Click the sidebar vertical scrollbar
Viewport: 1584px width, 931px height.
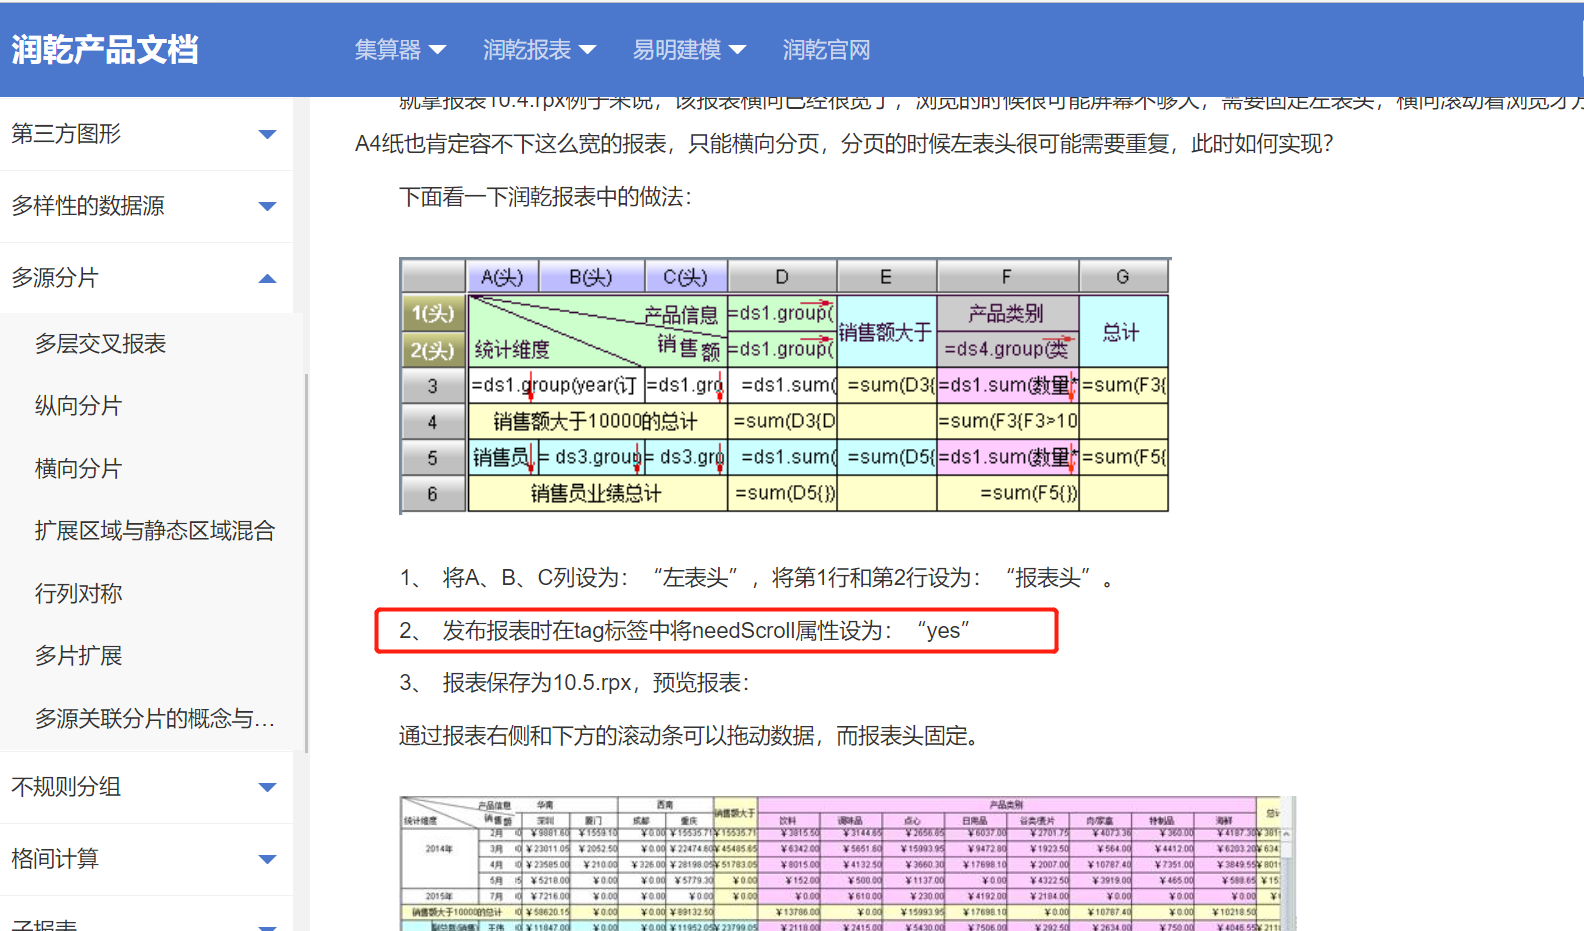(x=306, y=560)
